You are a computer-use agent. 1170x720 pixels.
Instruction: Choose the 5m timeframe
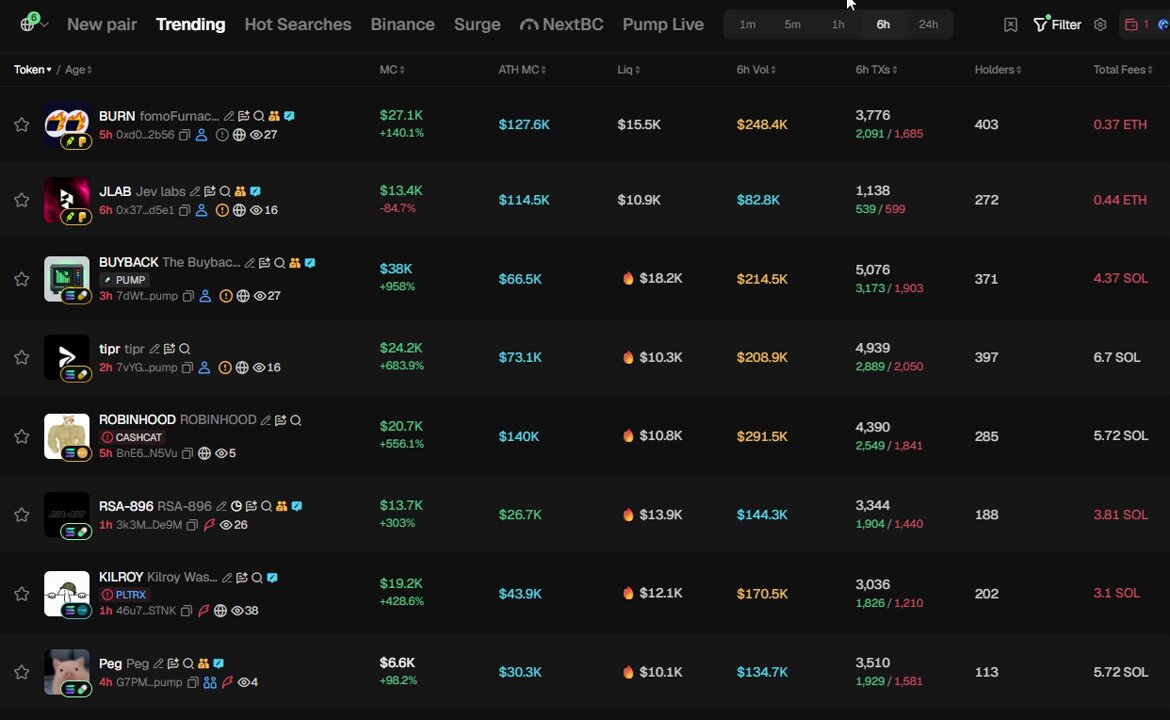click(792, 25)
